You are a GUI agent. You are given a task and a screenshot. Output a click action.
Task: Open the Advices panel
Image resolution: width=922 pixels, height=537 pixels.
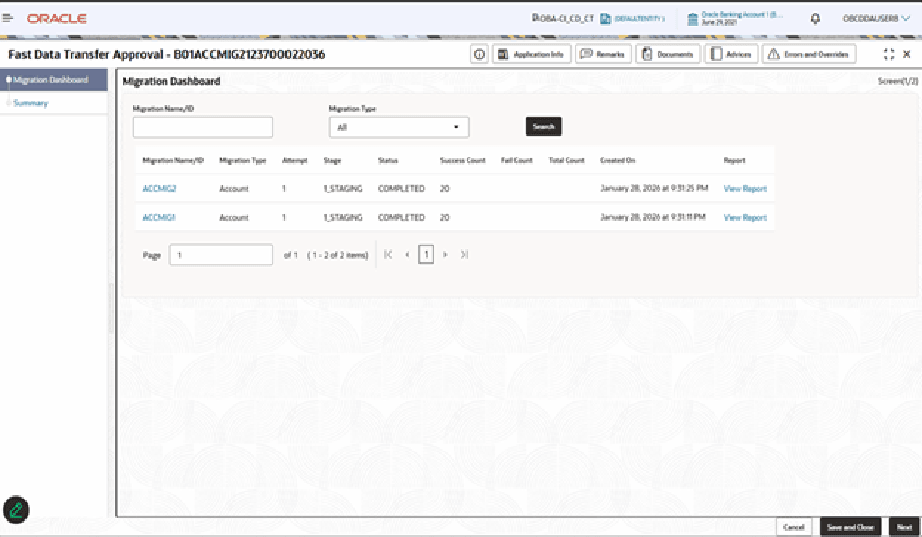pyautogui.click(x=731, y=54)
